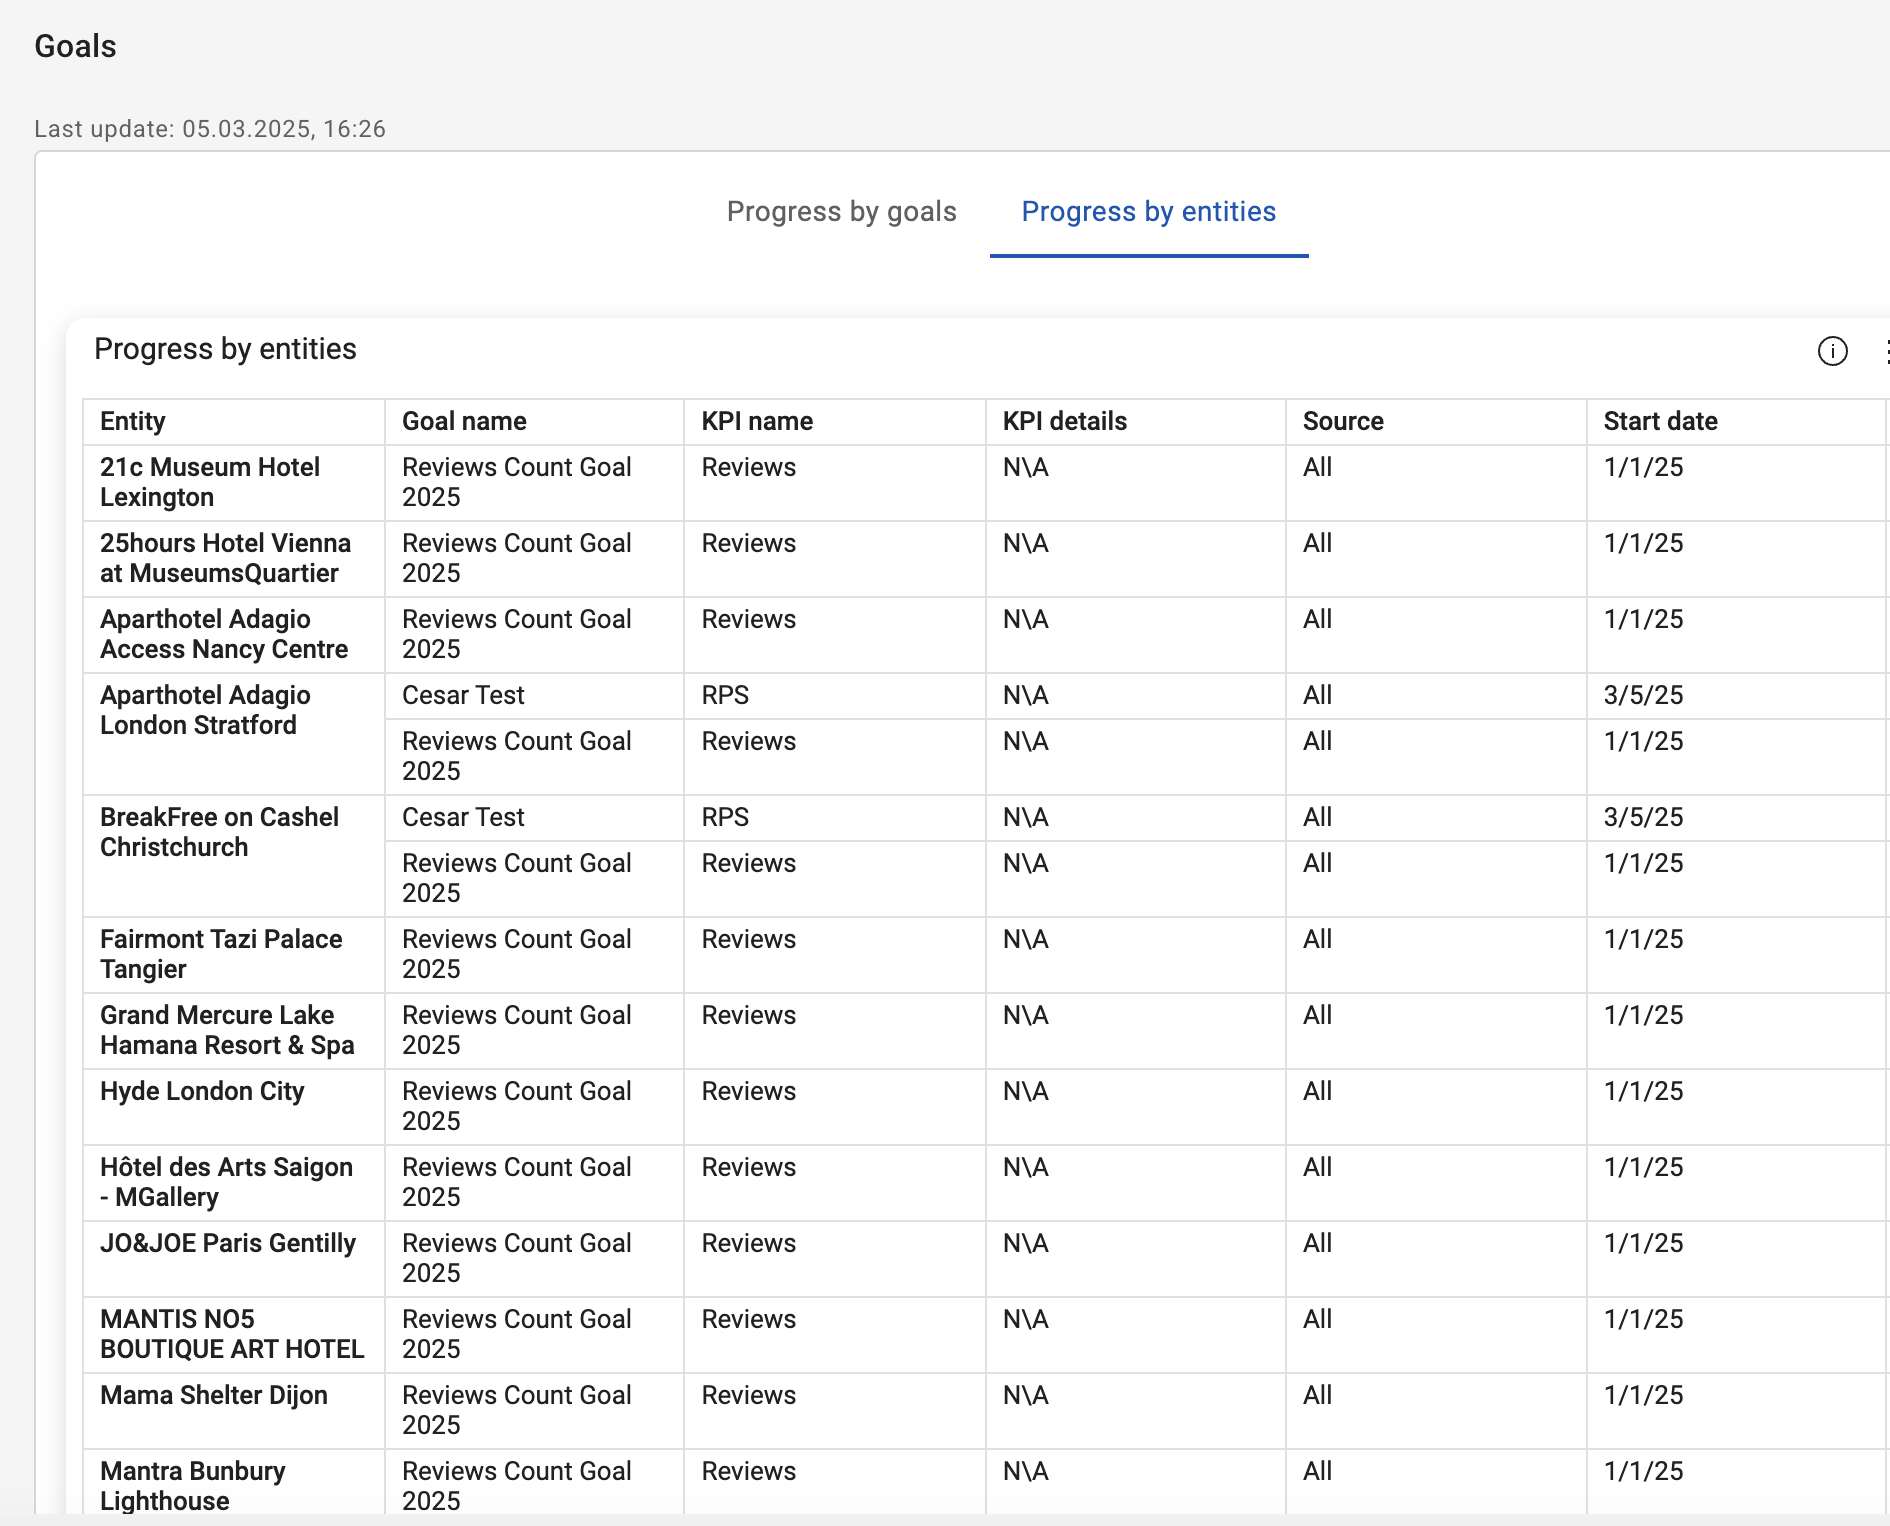Click Cesar Test goal for BreakFree on Cashel

tap(463, 817)
